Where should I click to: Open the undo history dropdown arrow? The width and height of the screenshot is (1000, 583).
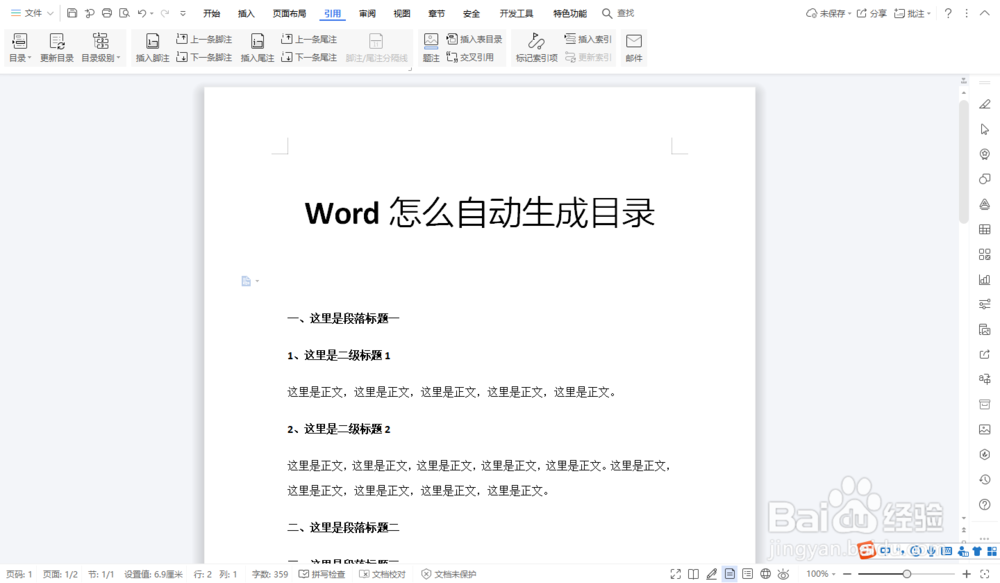tap(152, 13)
